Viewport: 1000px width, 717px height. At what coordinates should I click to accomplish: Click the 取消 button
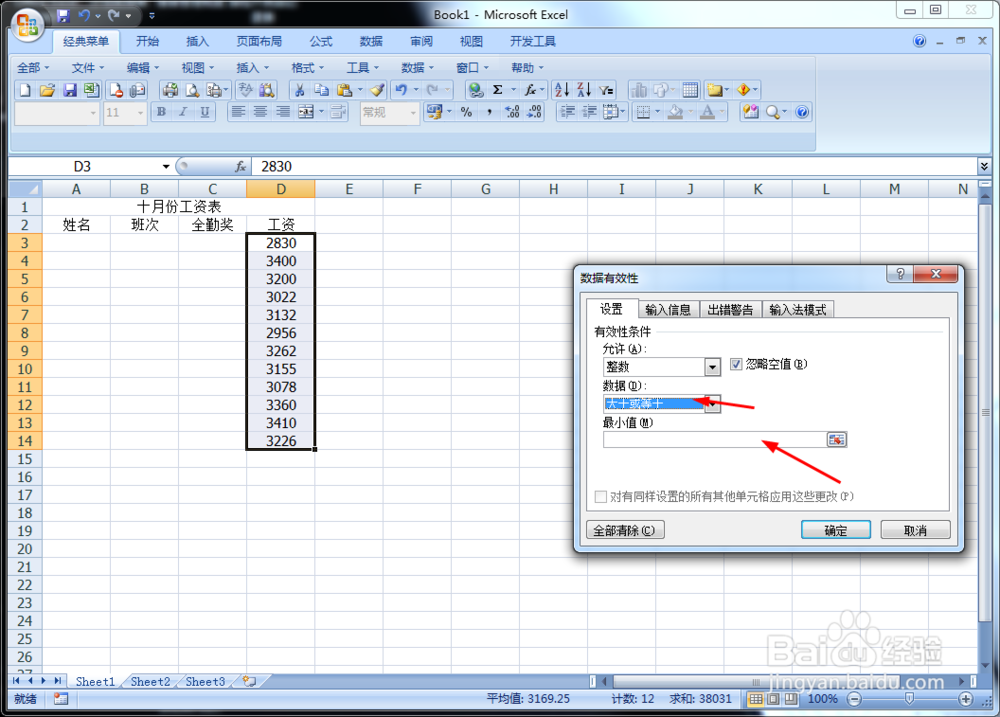(x=915, y=530)
